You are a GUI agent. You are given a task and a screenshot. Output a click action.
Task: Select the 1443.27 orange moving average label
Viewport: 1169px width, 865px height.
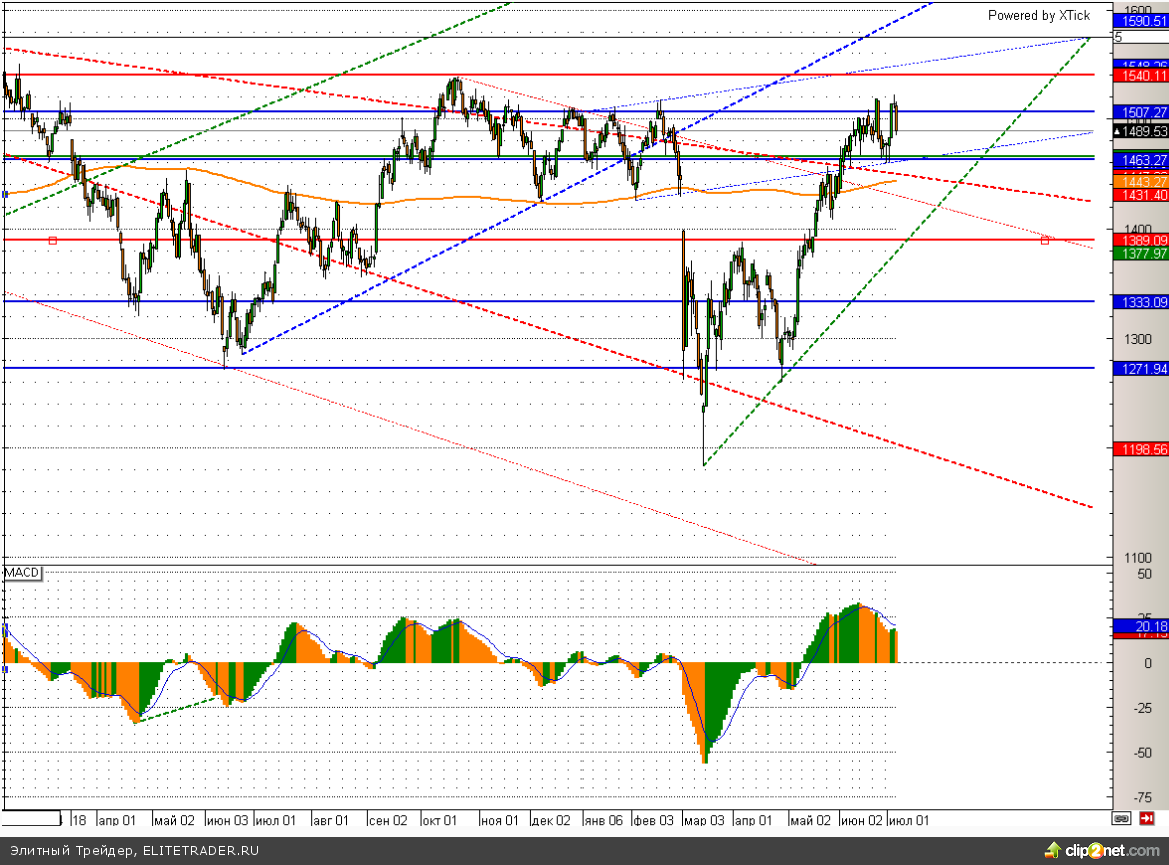click(1141, 182)
